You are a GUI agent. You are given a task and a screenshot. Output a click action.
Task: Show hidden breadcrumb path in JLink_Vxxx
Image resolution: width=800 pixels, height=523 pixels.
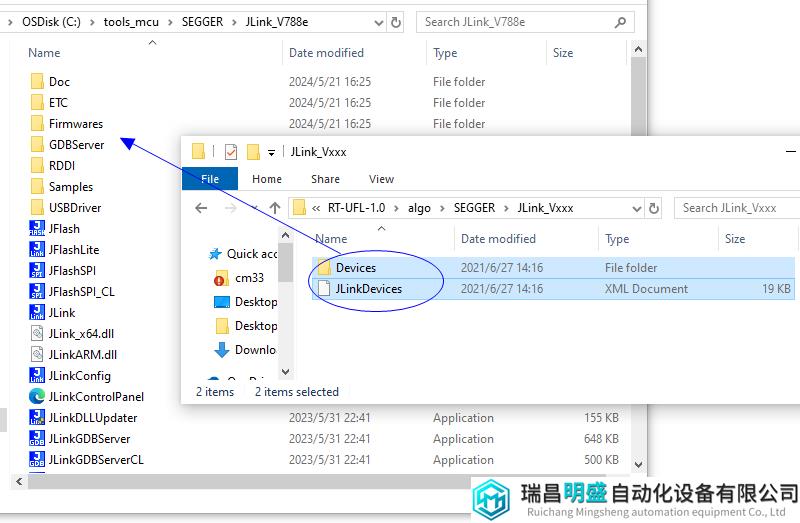pyautogui.click(x=316, y=208)
